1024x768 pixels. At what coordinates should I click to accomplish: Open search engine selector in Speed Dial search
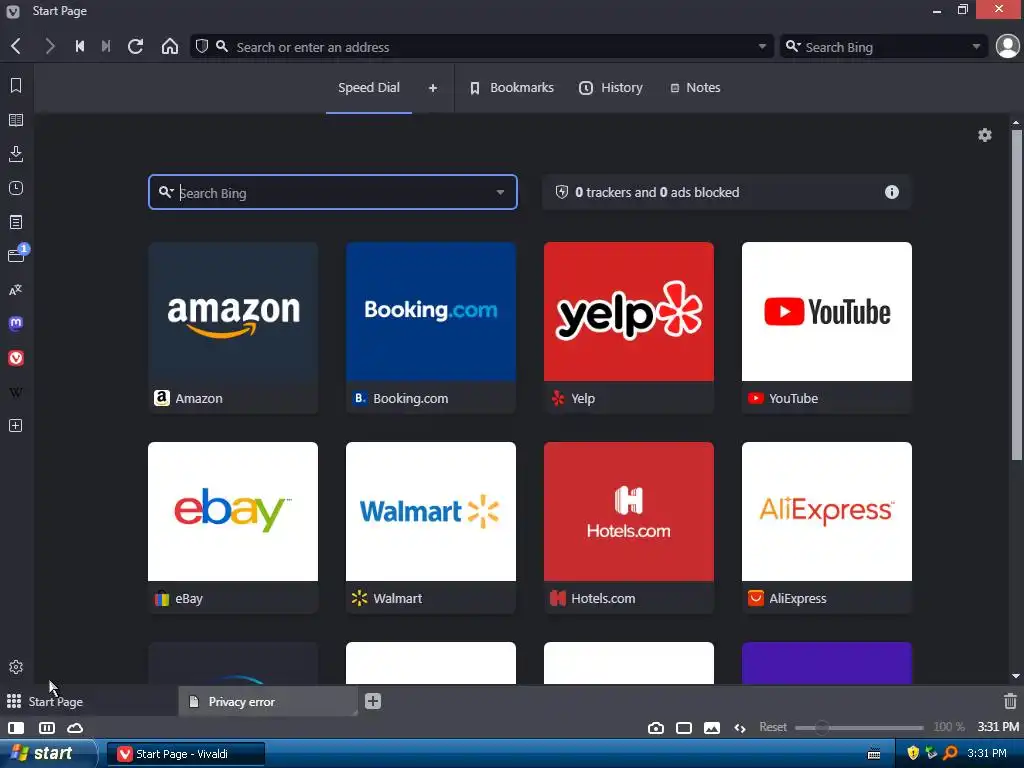[166, 192]
